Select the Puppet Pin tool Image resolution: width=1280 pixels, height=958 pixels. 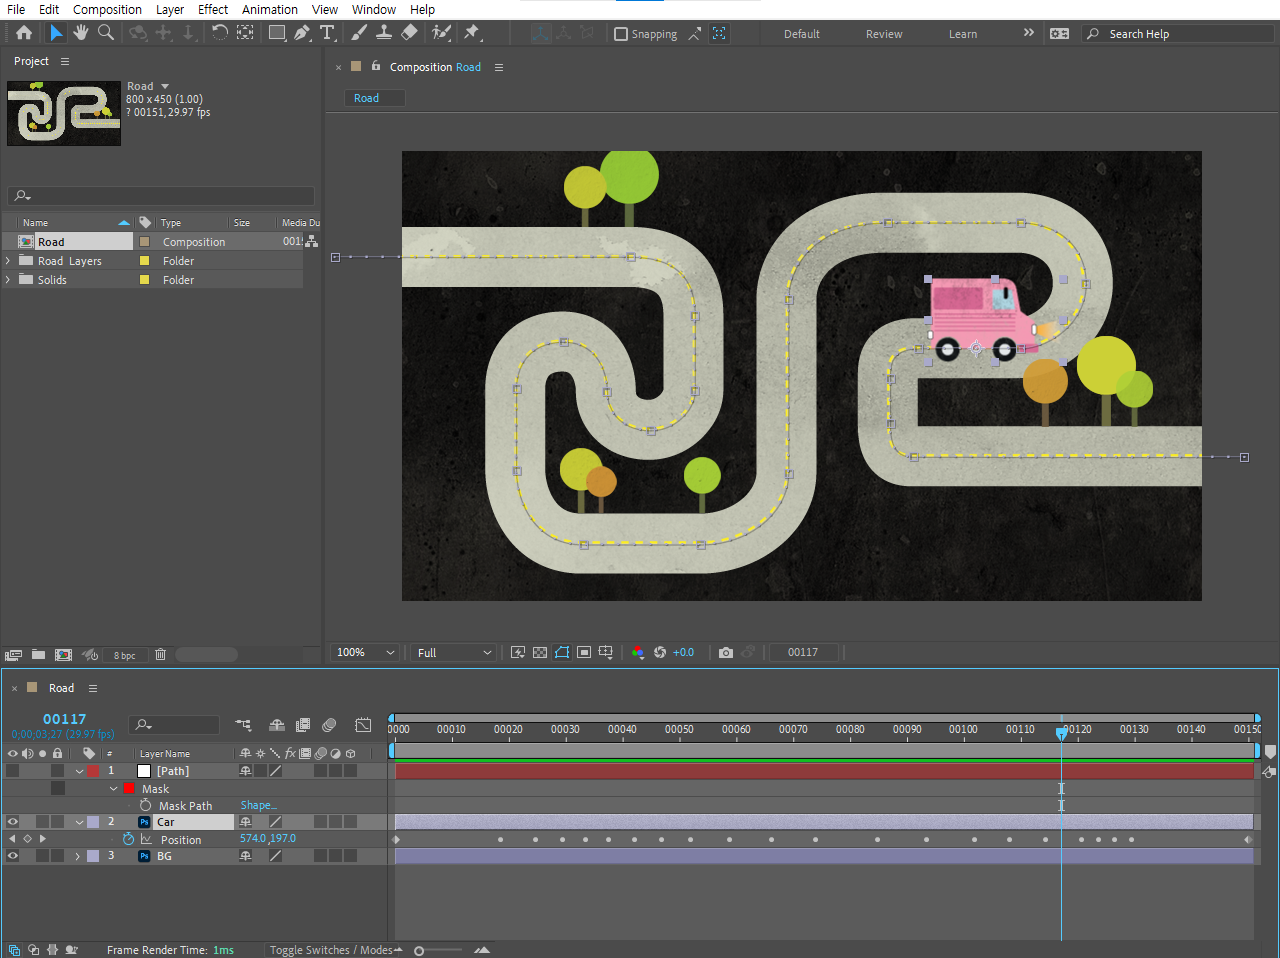(473, 33)
